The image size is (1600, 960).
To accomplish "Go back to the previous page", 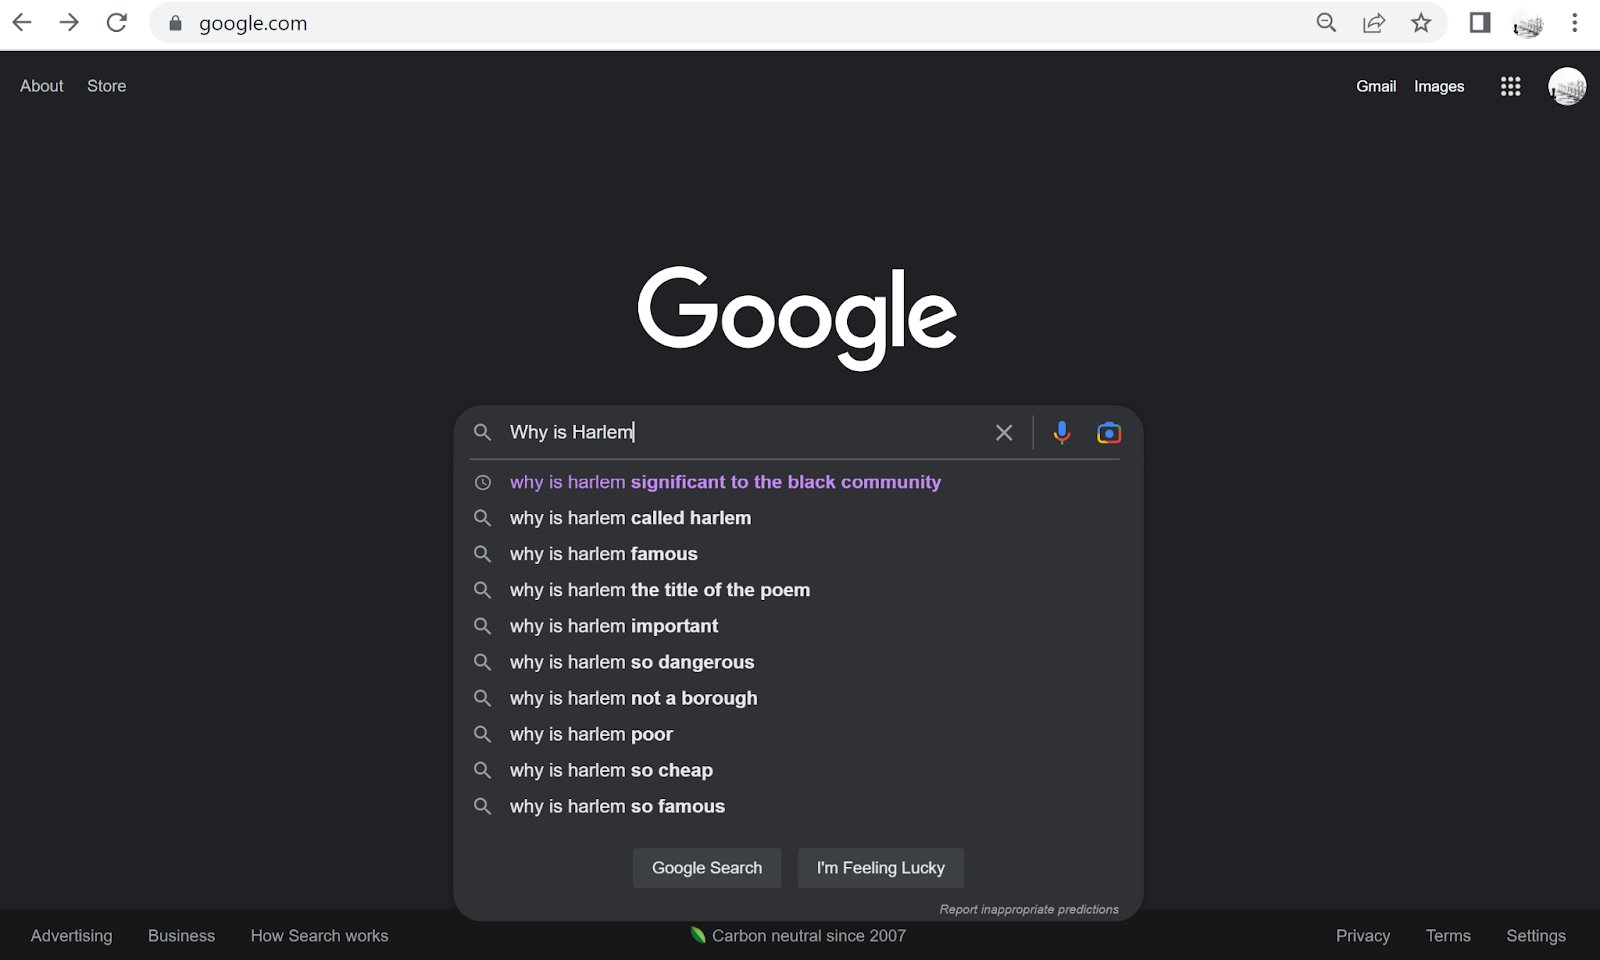I will click(x=22, y=22).
